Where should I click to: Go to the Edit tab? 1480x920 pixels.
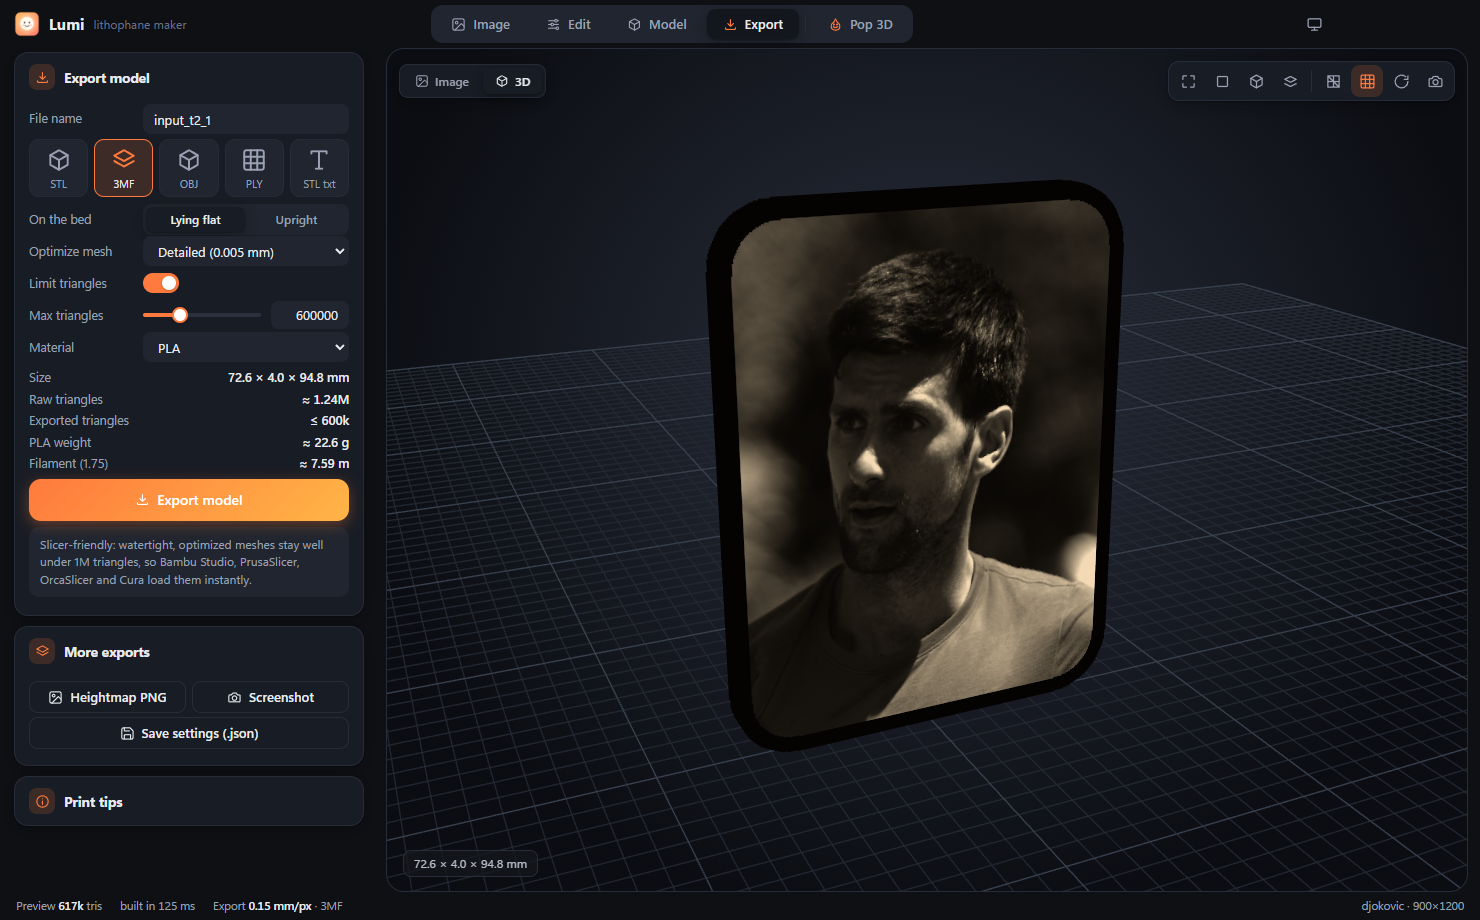coord(569,24)
